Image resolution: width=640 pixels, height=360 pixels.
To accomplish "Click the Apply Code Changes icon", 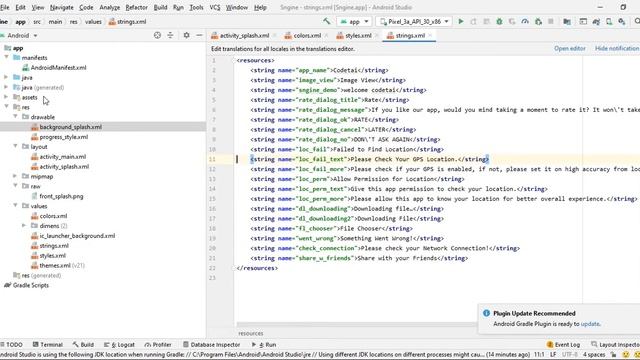I will tap(487, 21).
